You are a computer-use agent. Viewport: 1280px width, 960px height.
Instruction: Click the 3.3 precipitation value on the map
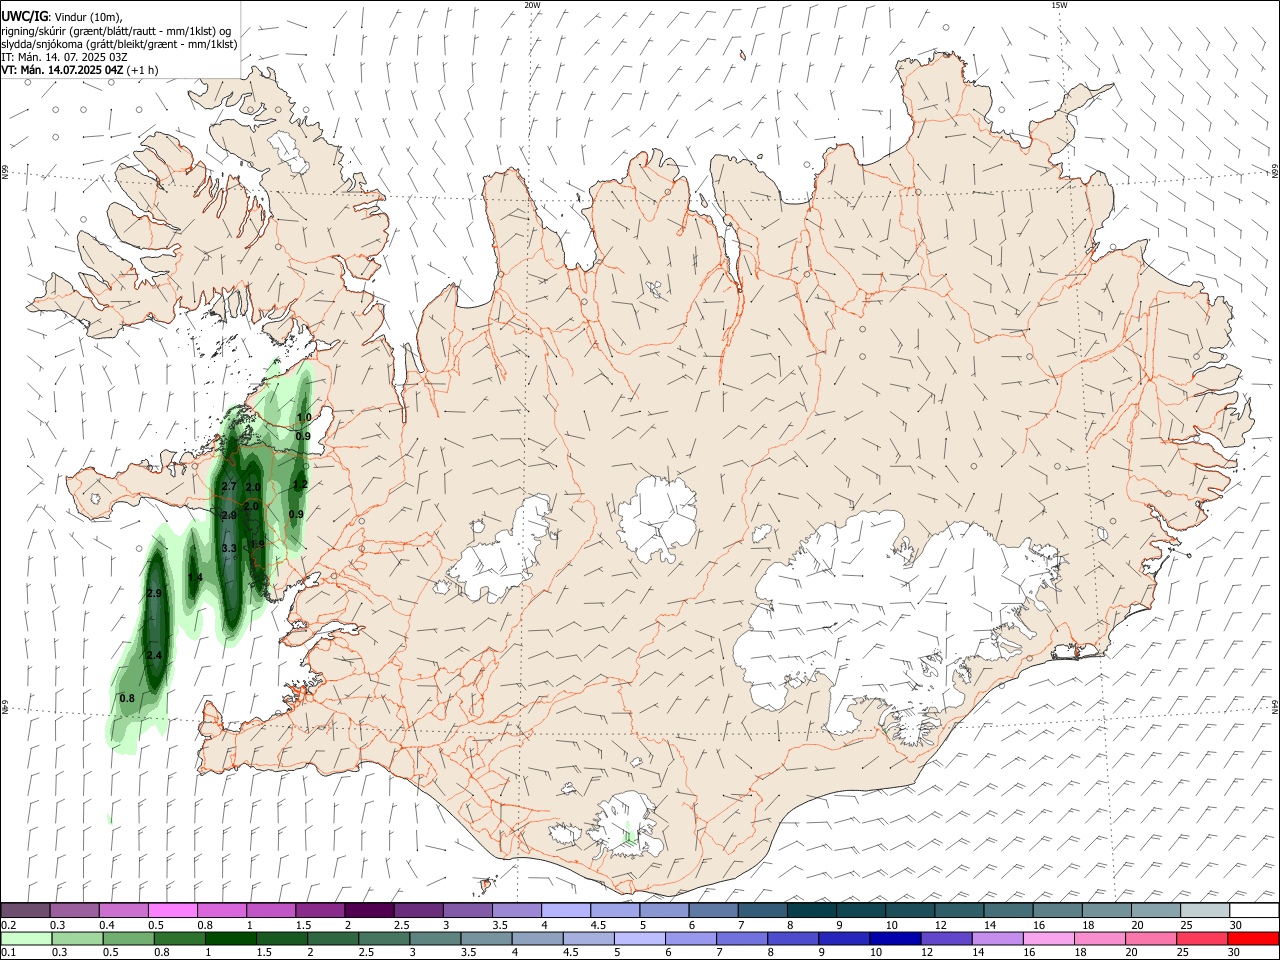point(229,548)
